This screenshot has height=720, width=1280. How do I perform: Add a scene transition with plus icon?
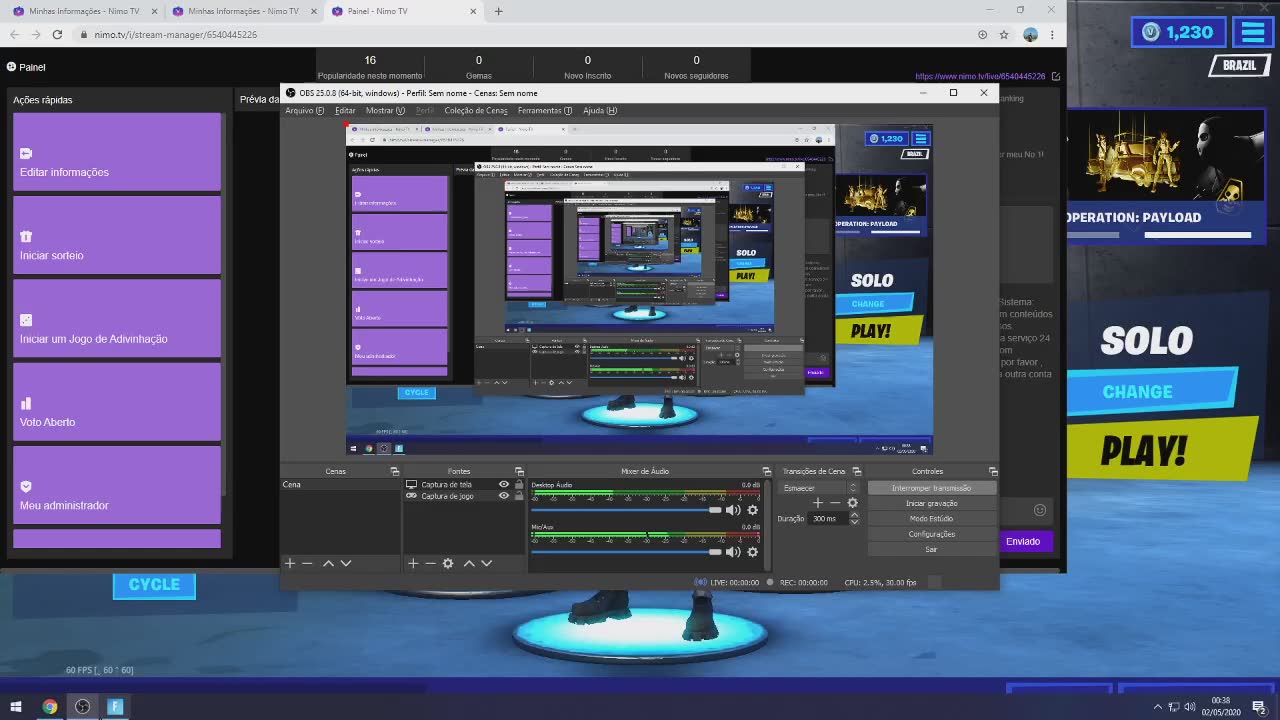(x=817, y=503)
